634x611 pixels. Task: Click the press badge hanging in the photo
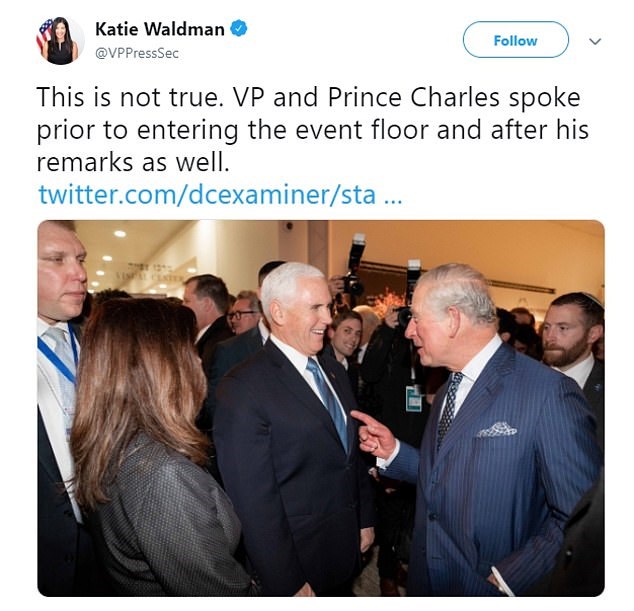[414, 399]
